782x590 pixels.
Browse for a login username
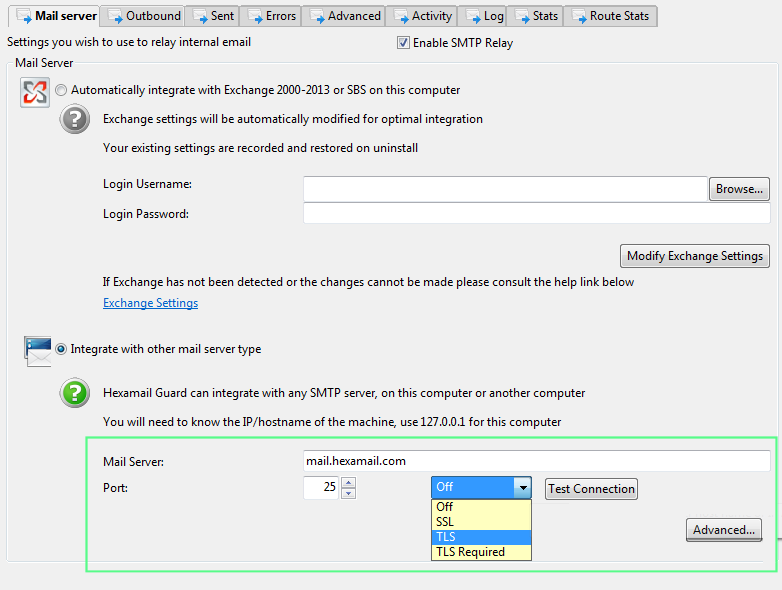739,189
